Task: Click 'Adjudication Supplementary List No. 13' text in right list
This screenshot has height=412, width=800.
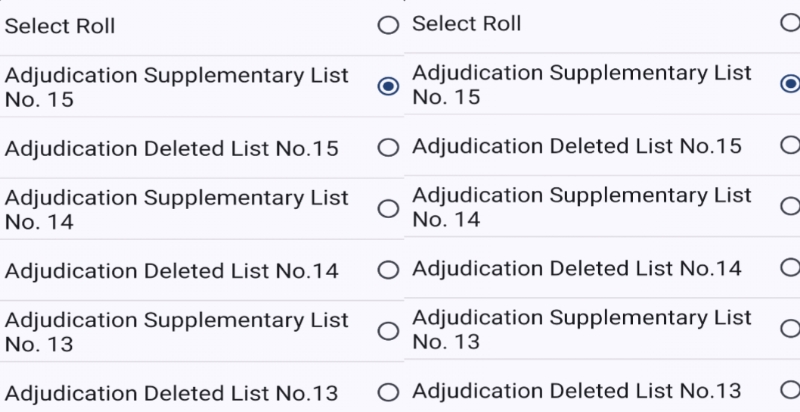Action: [x=581, y=329]
